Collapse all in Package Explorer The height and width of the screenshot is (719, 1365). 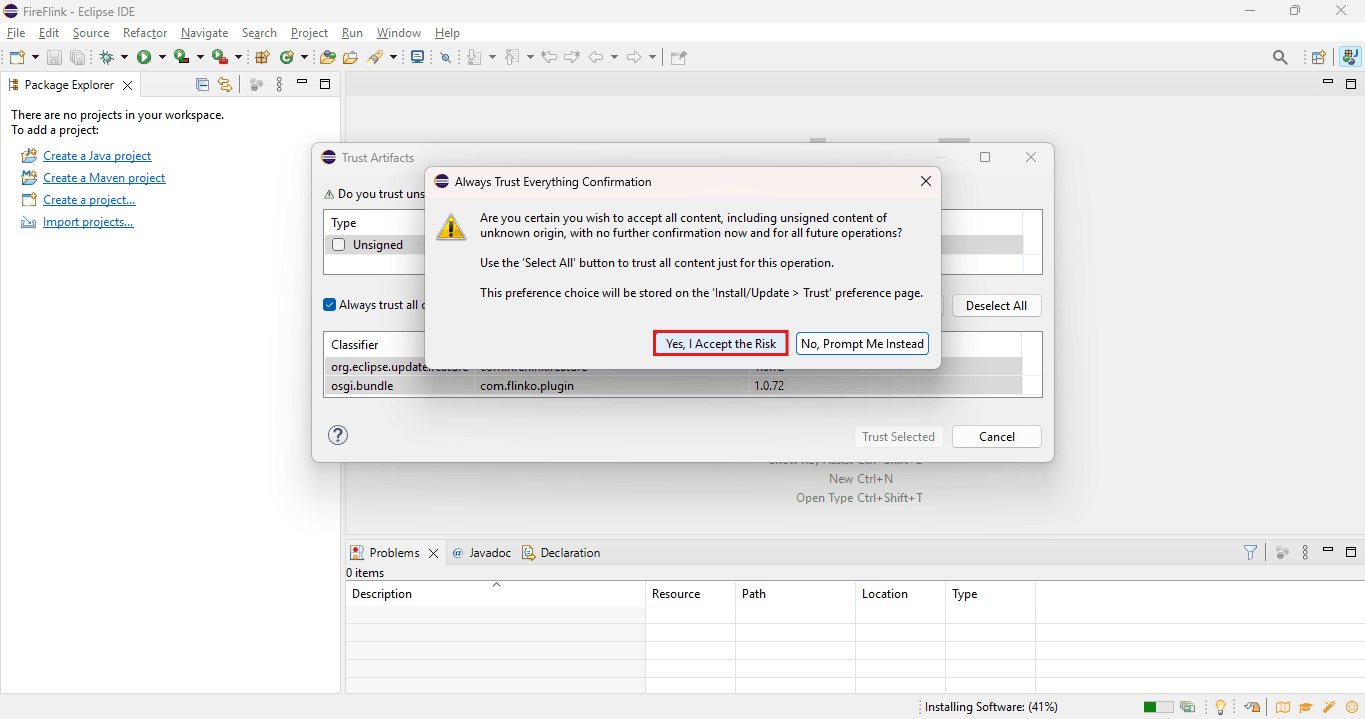203,85
